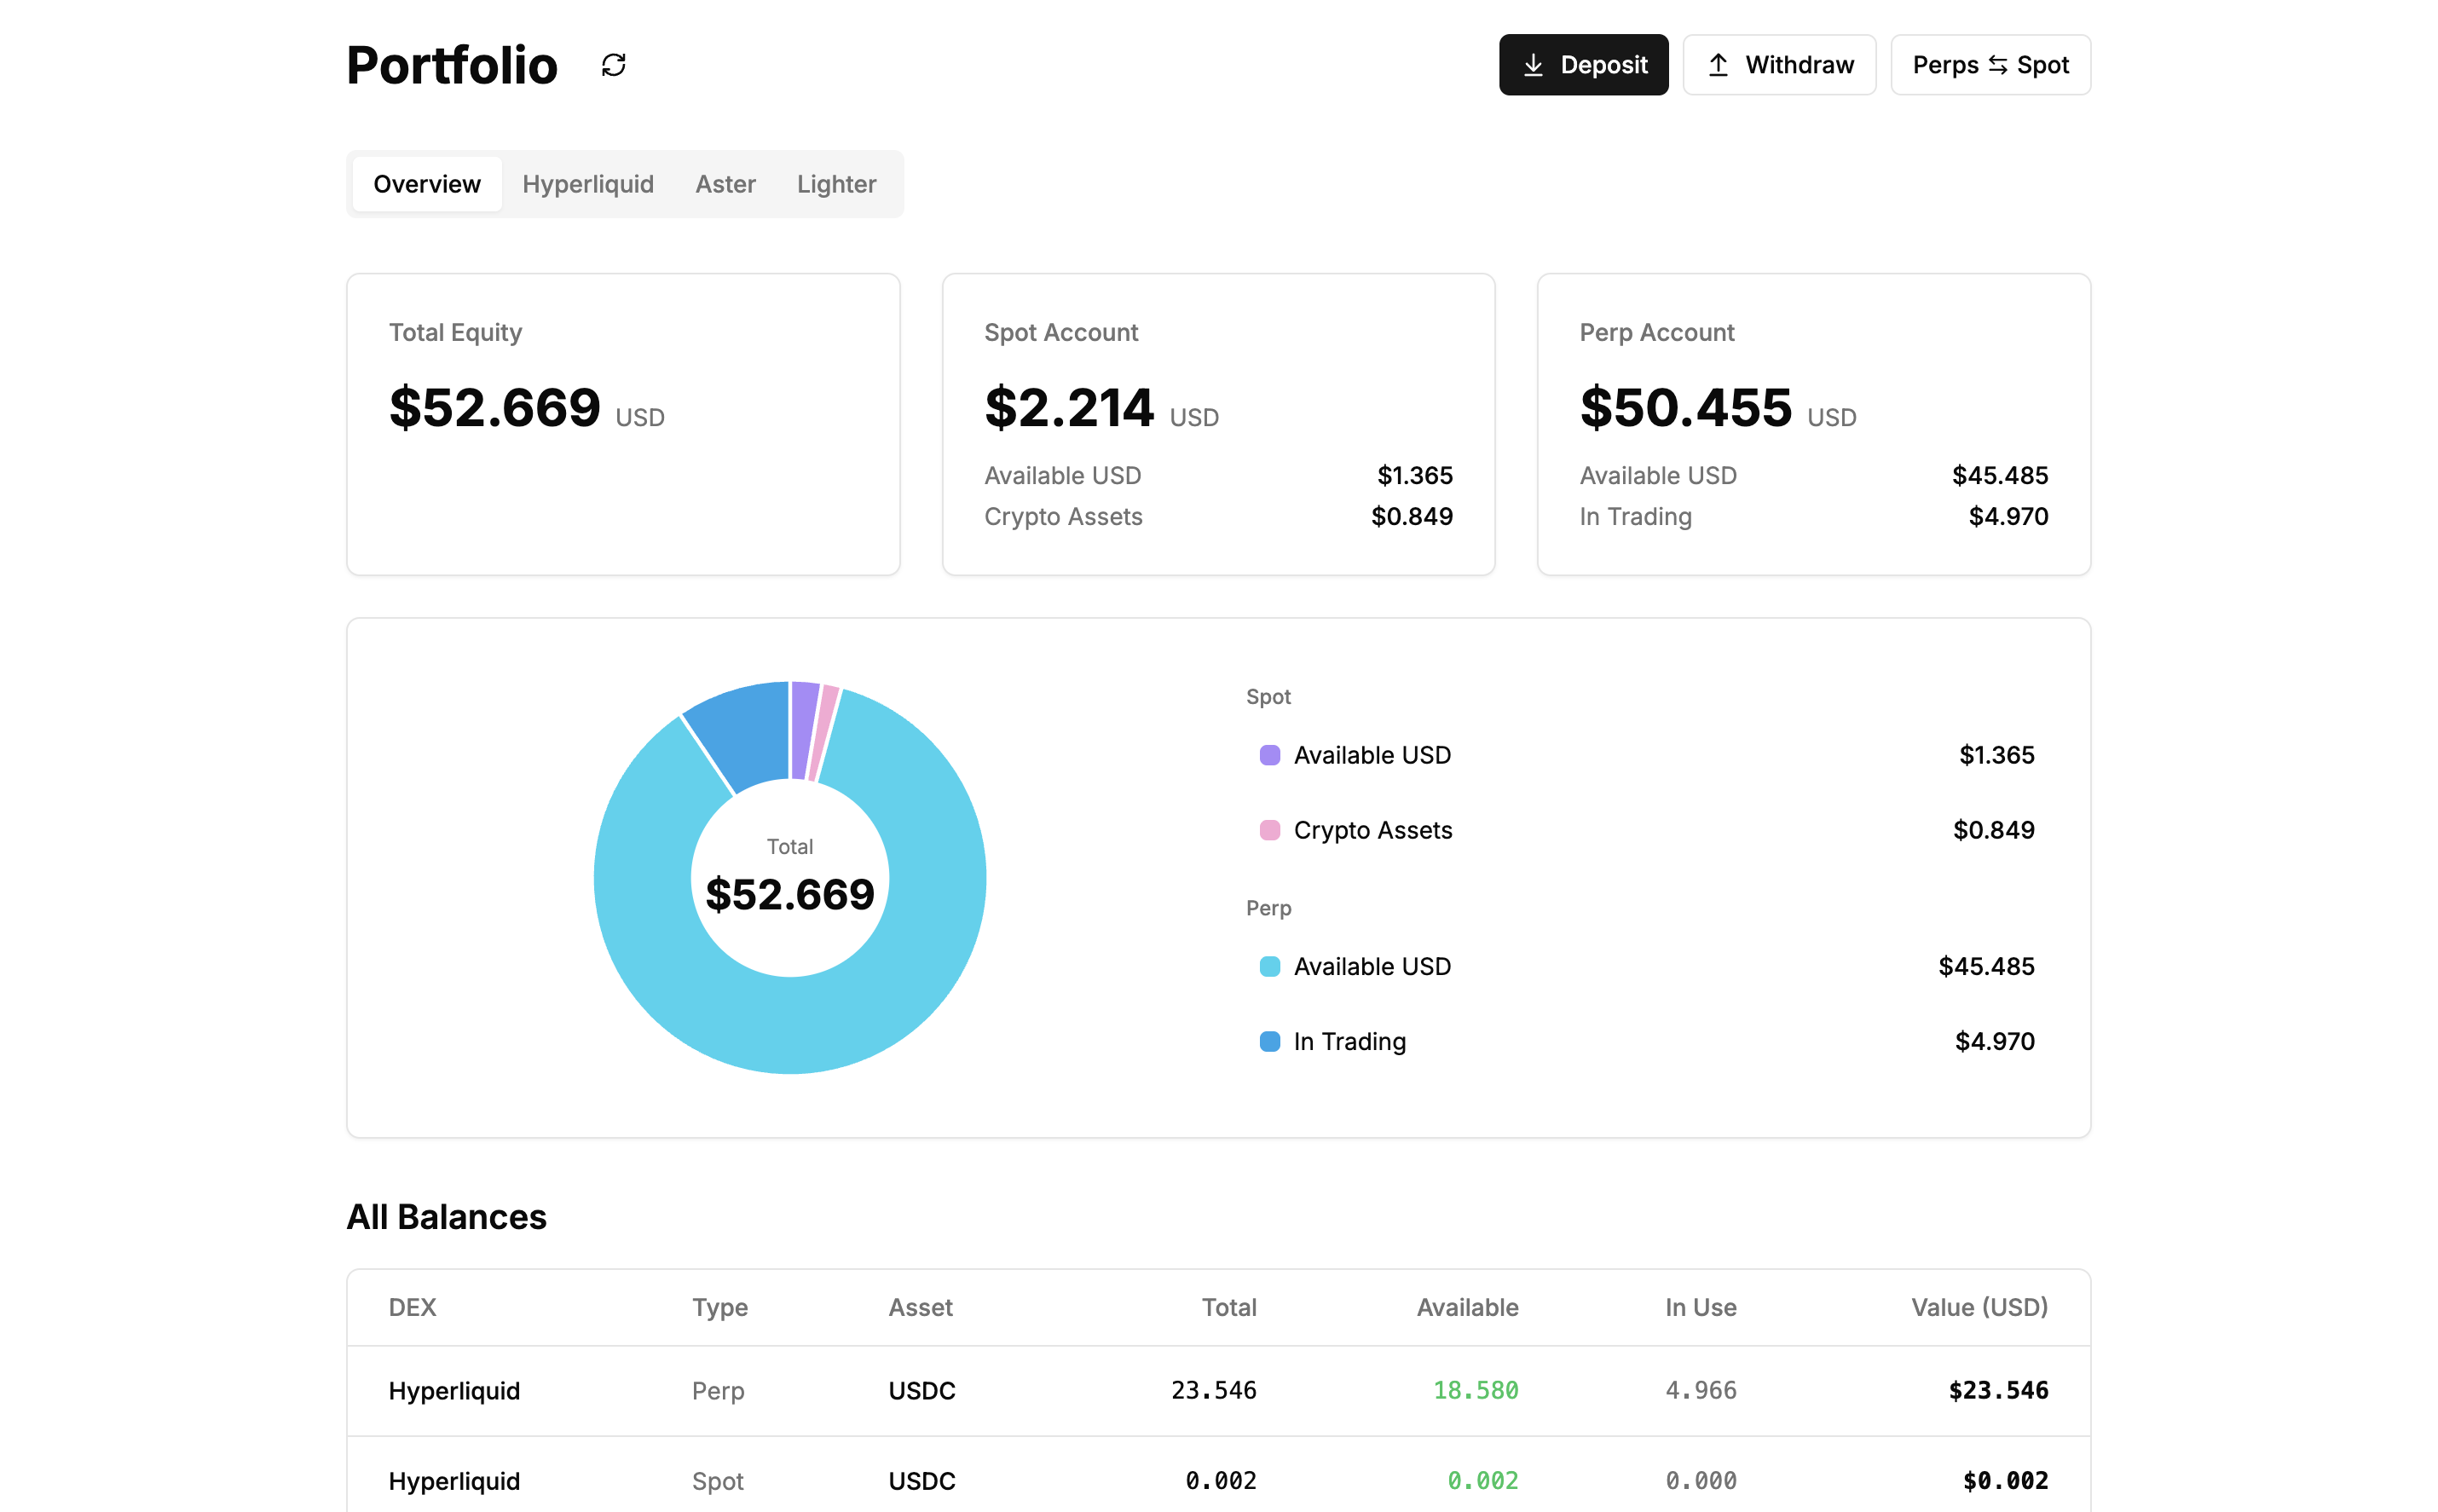Viewport: 2438px width, 1512px height.
Task: Select the Aster tab
Action: (x=725, y=183)
